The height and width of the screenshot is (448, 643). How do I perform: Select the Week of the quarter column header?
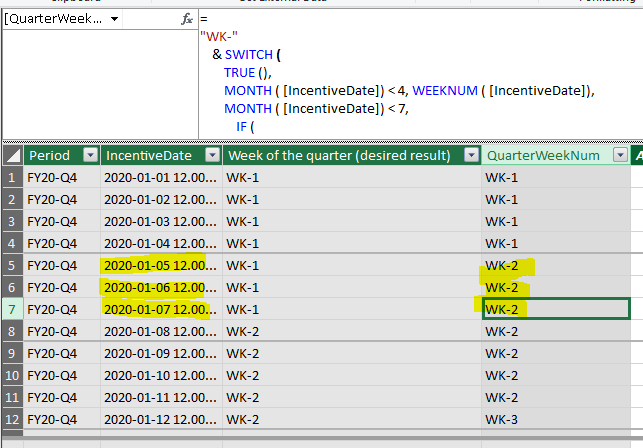[x=339, y=155]
